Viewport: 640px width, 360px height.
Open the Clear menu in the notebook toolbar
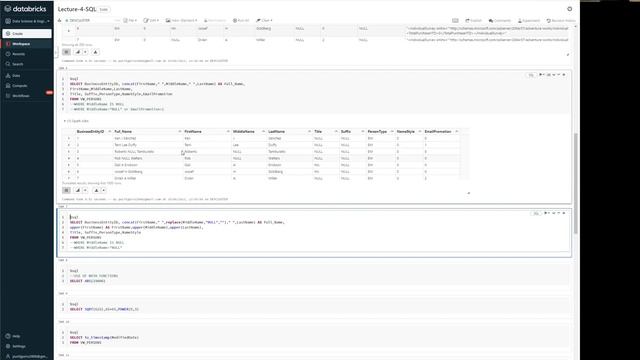[x=264, y=20]
